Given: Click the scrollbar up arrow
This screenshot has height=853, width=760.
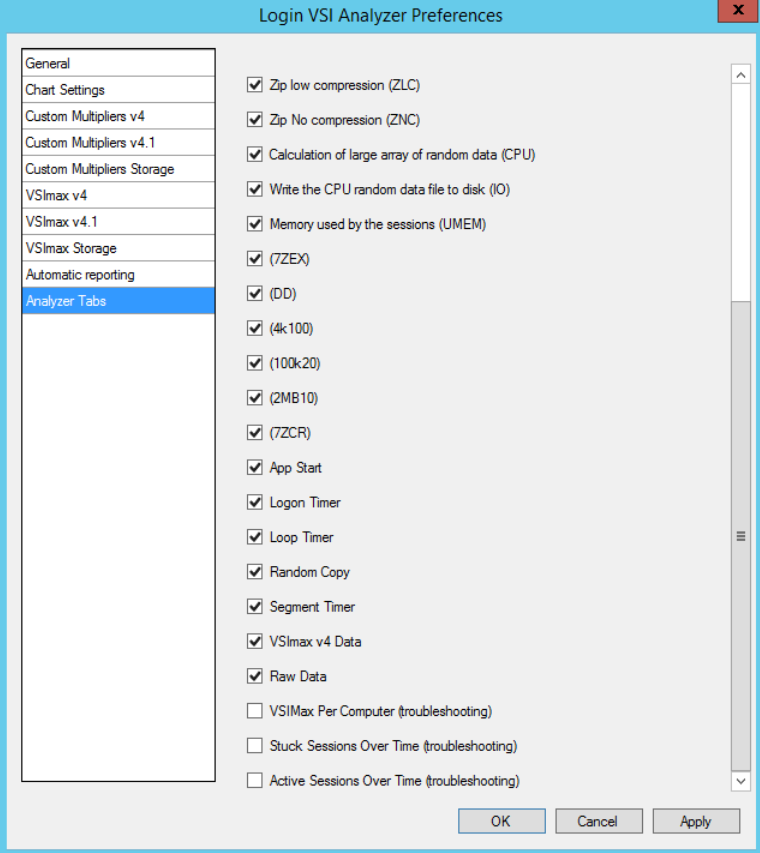Looking at the screenshot, I should click(x=741, y=75).
